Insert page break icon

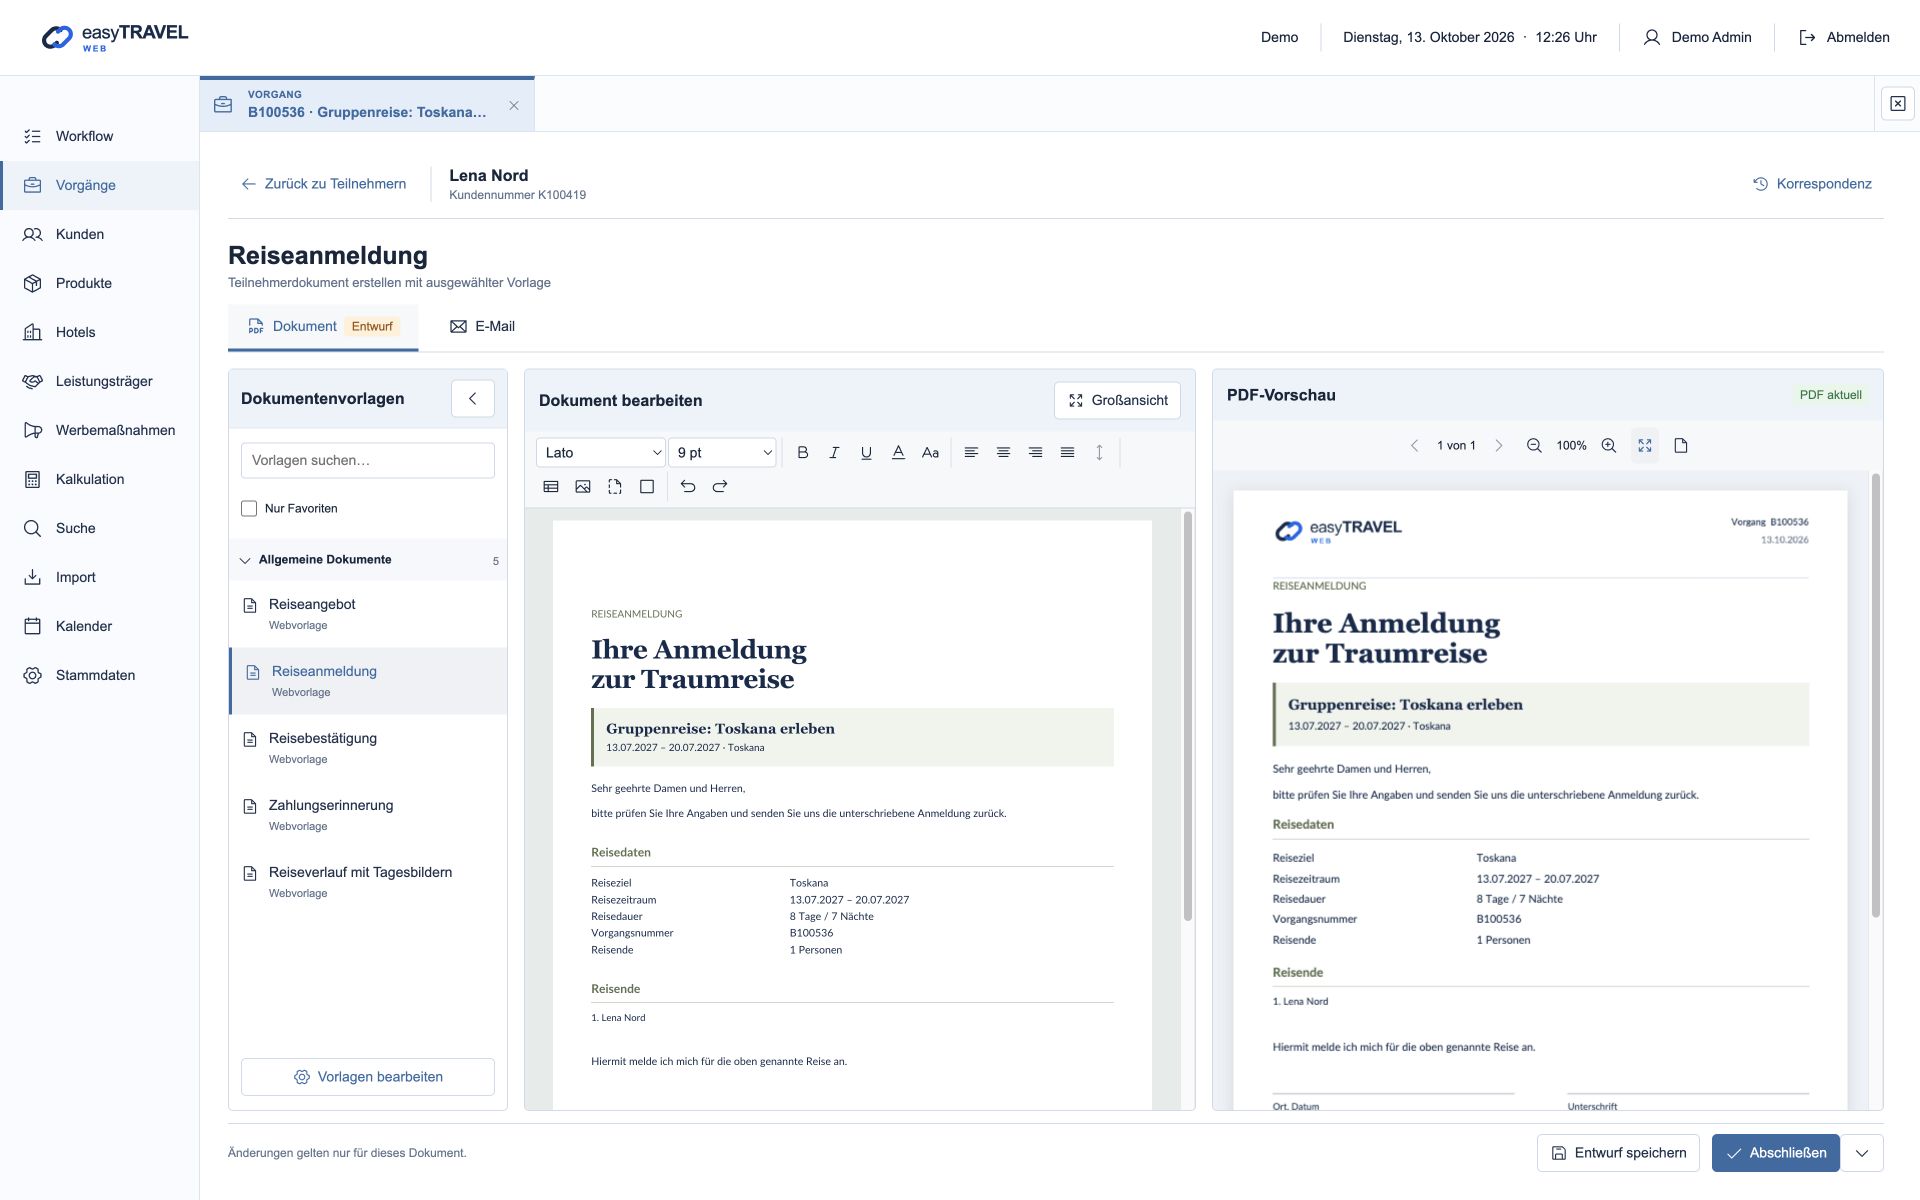[x=615, y=487]
